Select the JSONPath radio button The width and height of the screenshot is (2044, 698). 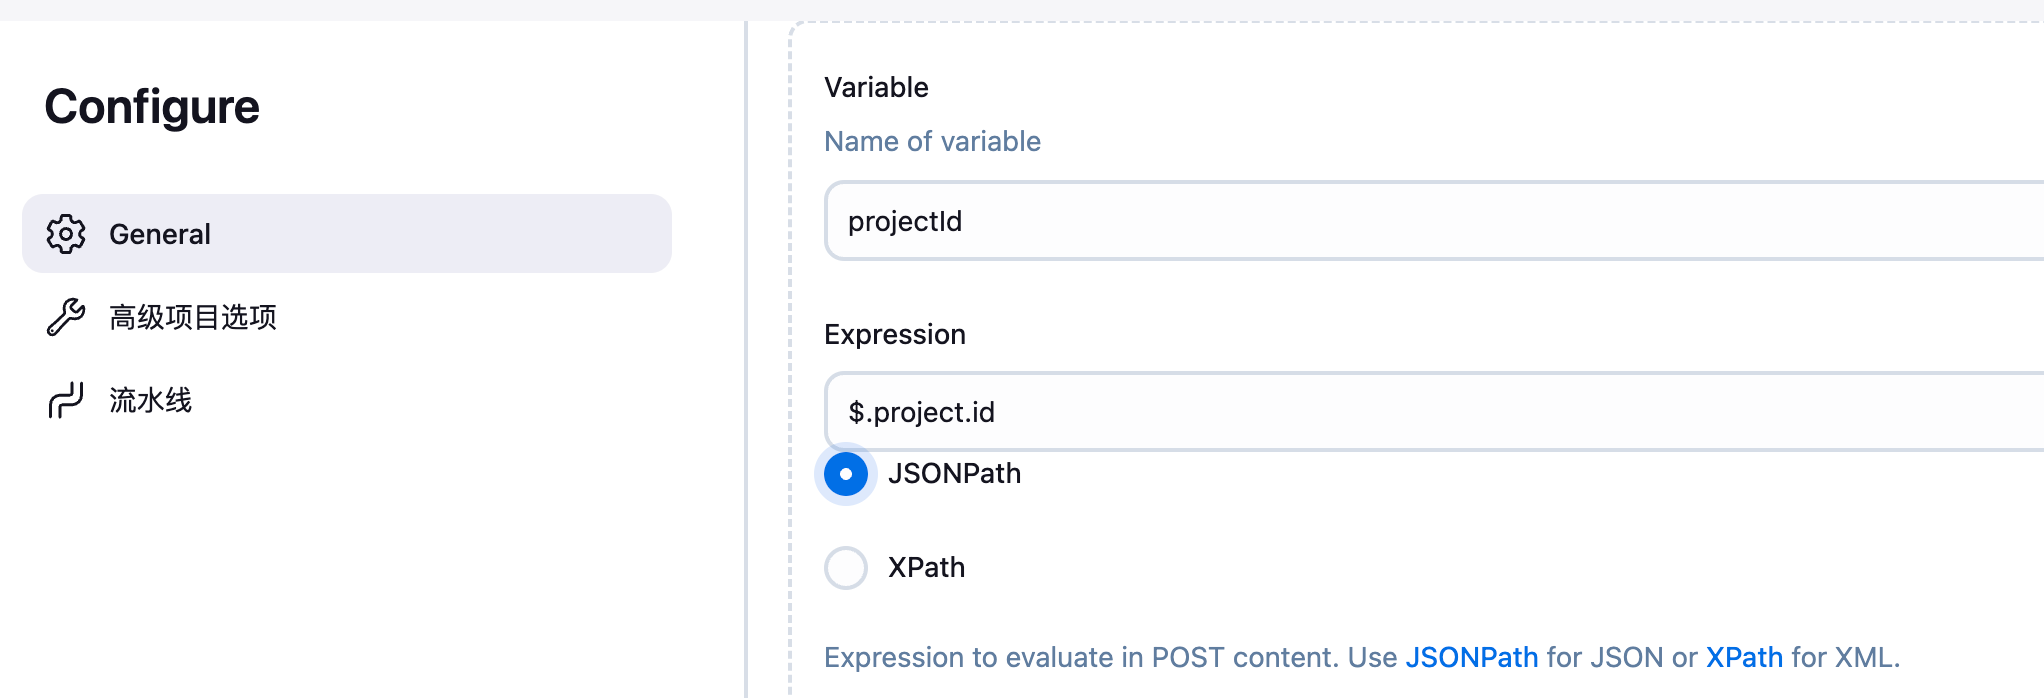pyautogui.click(x=846, y=474)
